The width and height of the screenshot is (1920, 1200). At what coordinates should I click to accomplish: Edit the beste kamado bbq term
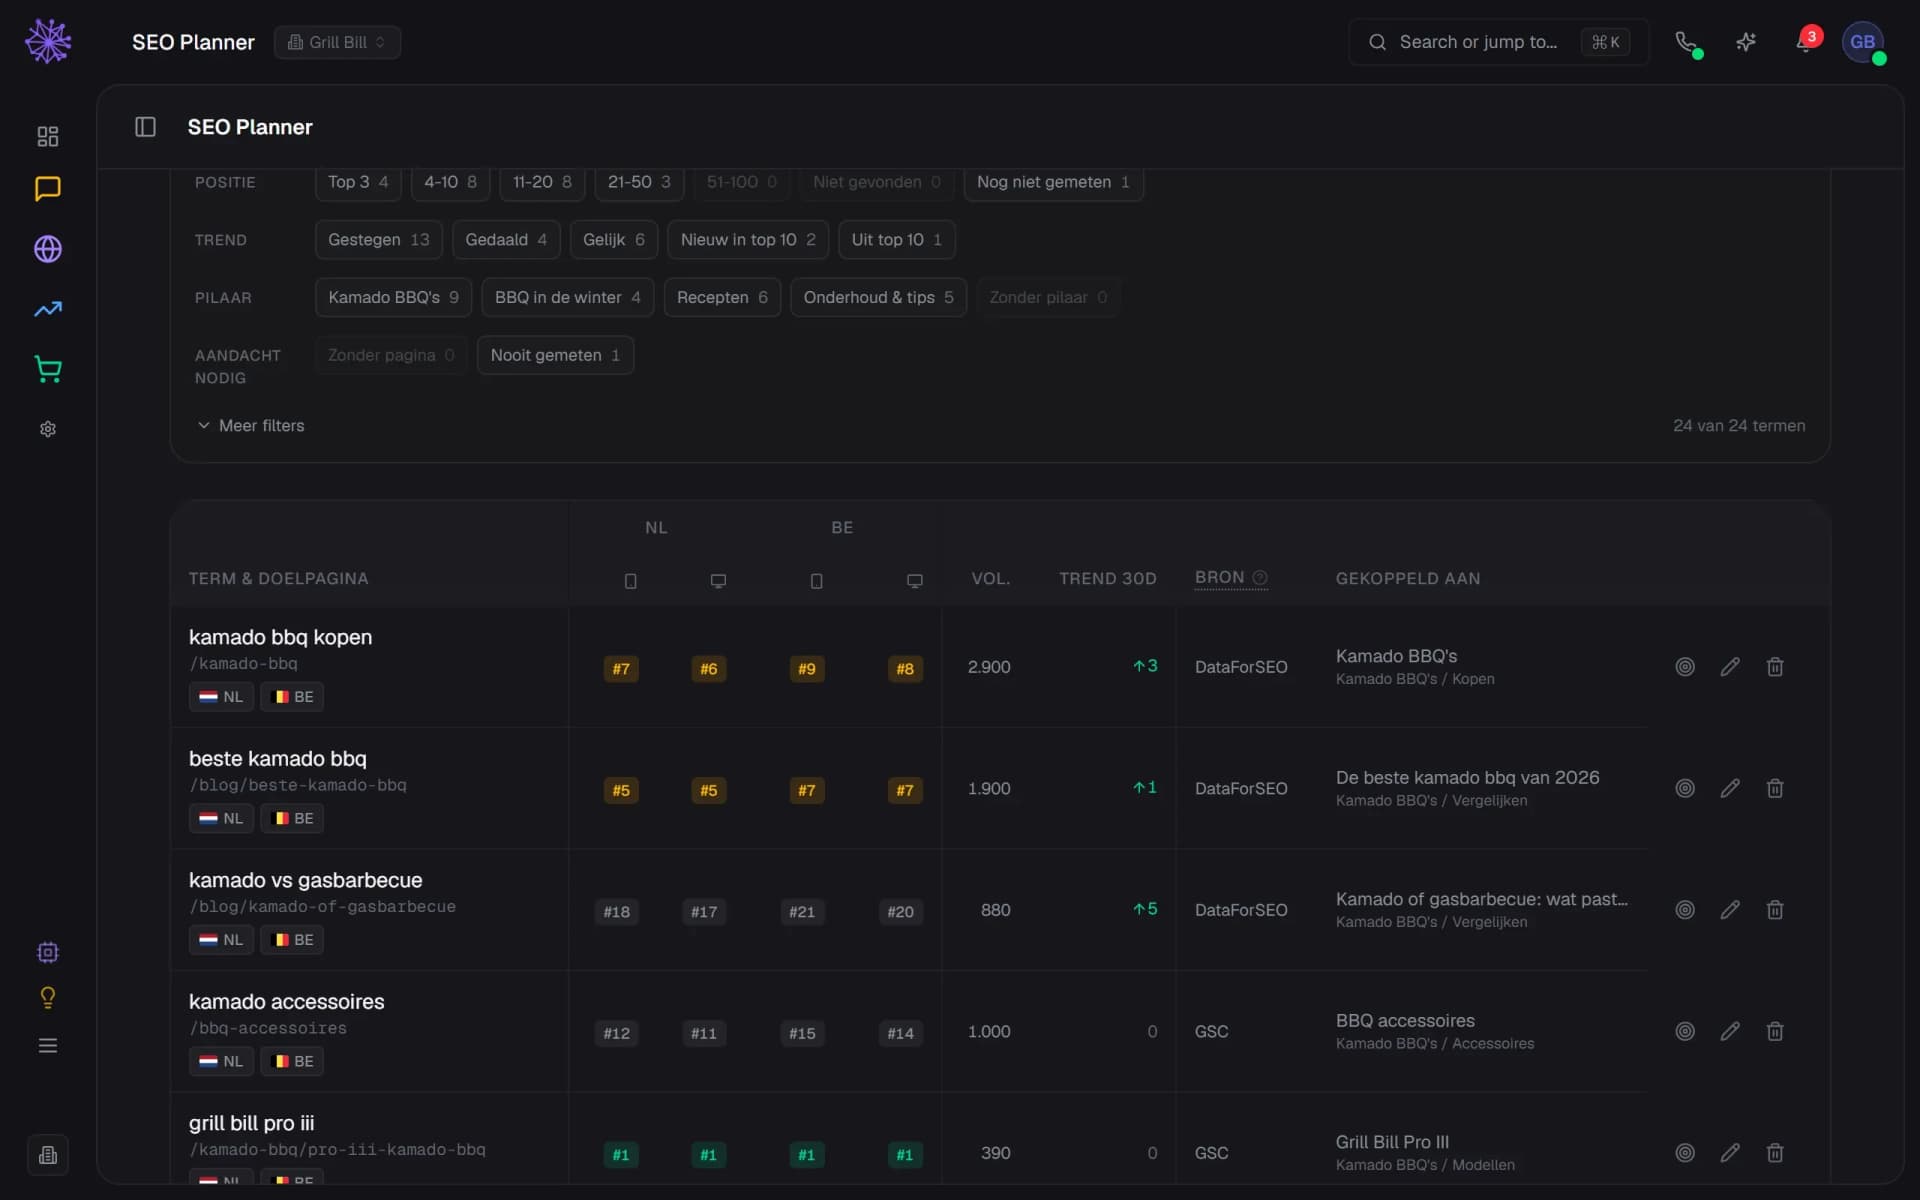point(1730,788)
